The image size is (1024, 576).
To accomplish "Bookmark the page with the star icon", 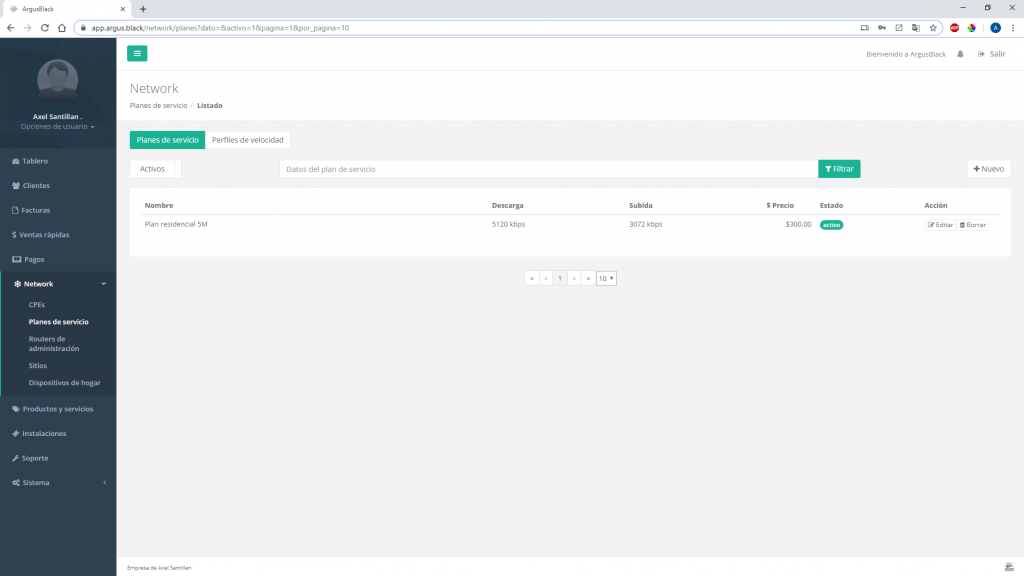I will [x=933, y=28].
